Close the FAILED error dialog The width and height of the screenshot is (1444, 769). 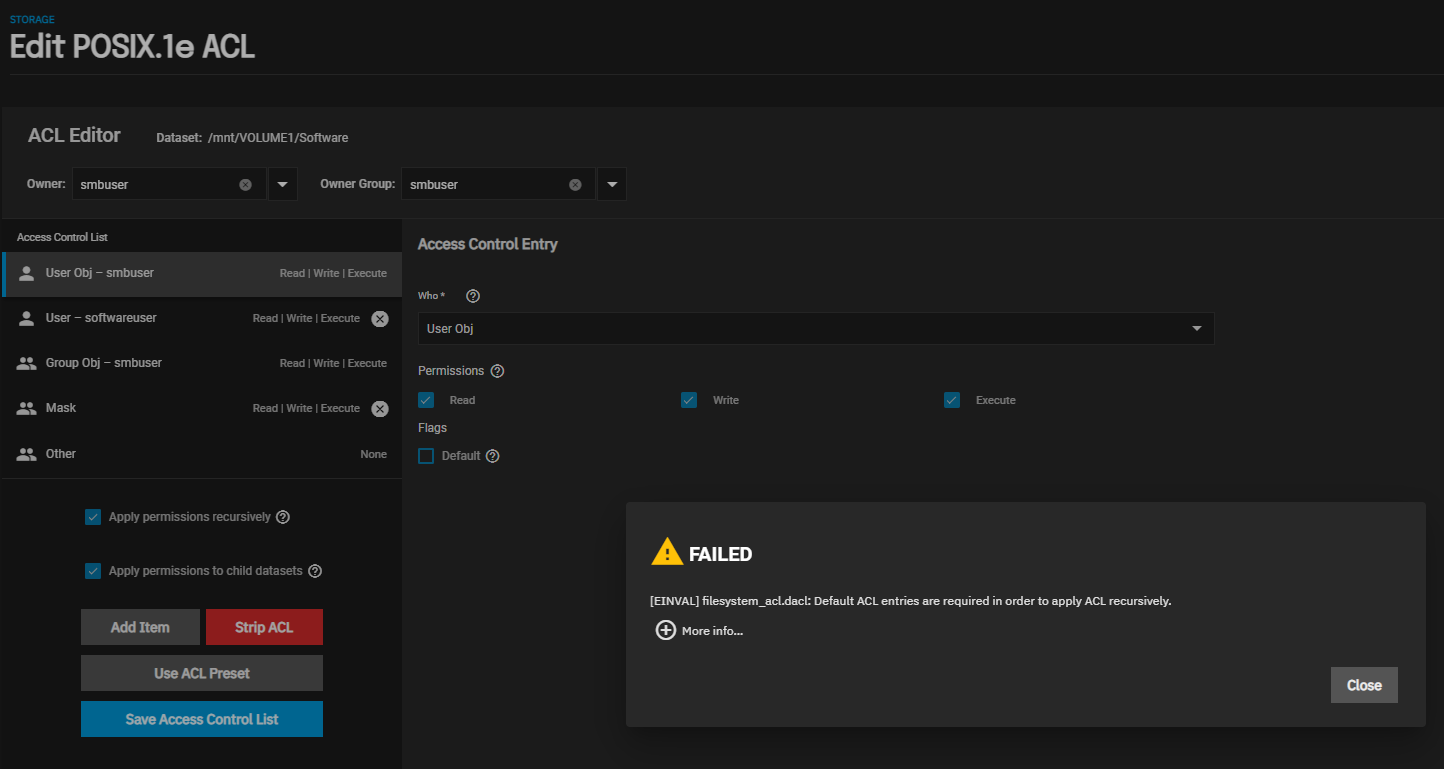point(1364,685)
